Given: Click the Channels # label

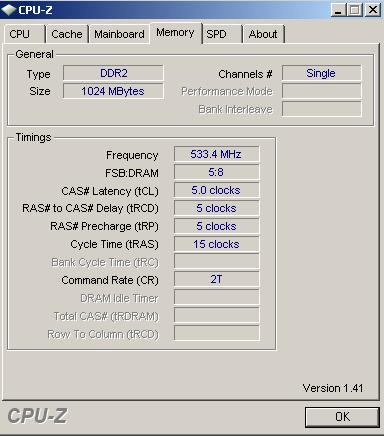Looking at the screenshot, I should (245, 74).
